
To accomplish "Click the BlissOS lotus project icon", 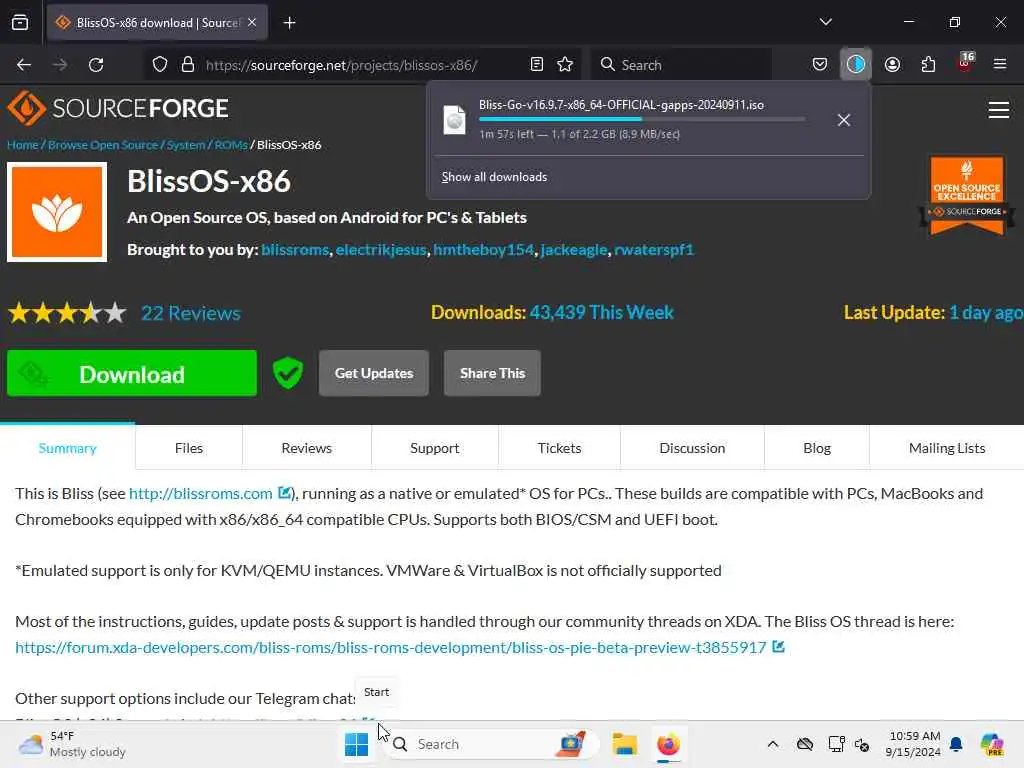I will (x=57, y=212).
